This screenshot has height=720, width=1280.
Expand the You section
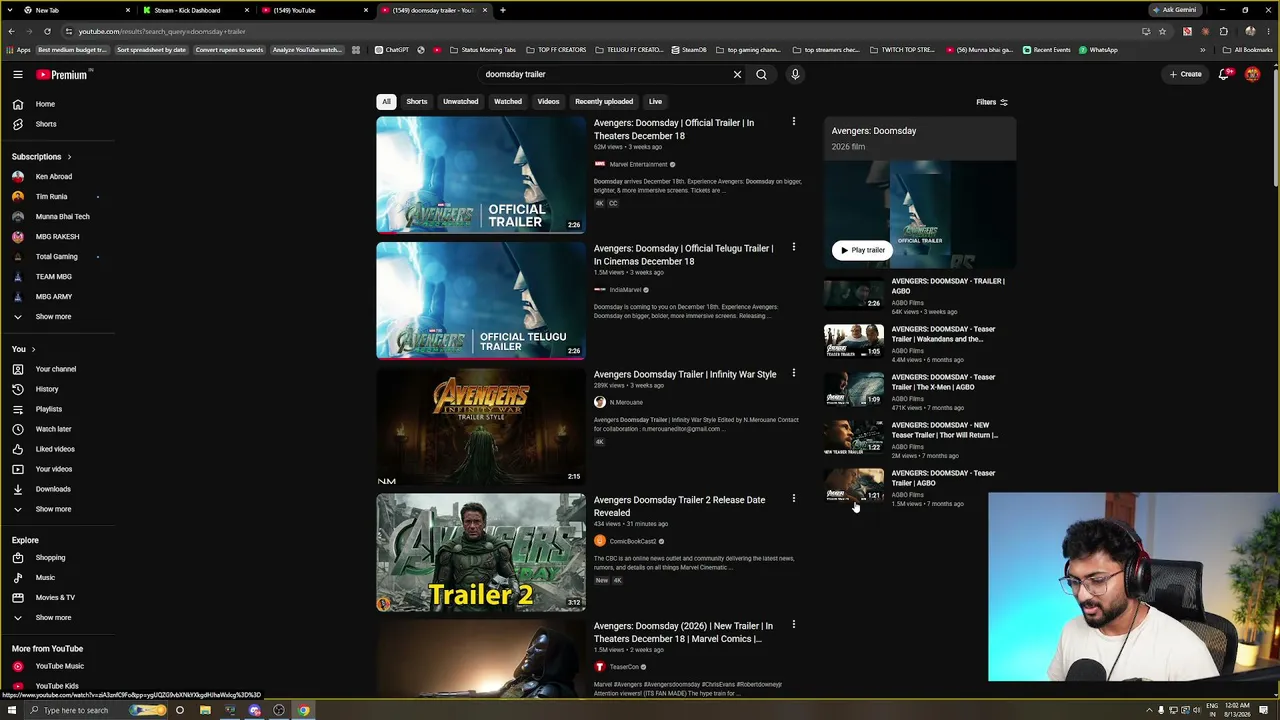[24, 349]
